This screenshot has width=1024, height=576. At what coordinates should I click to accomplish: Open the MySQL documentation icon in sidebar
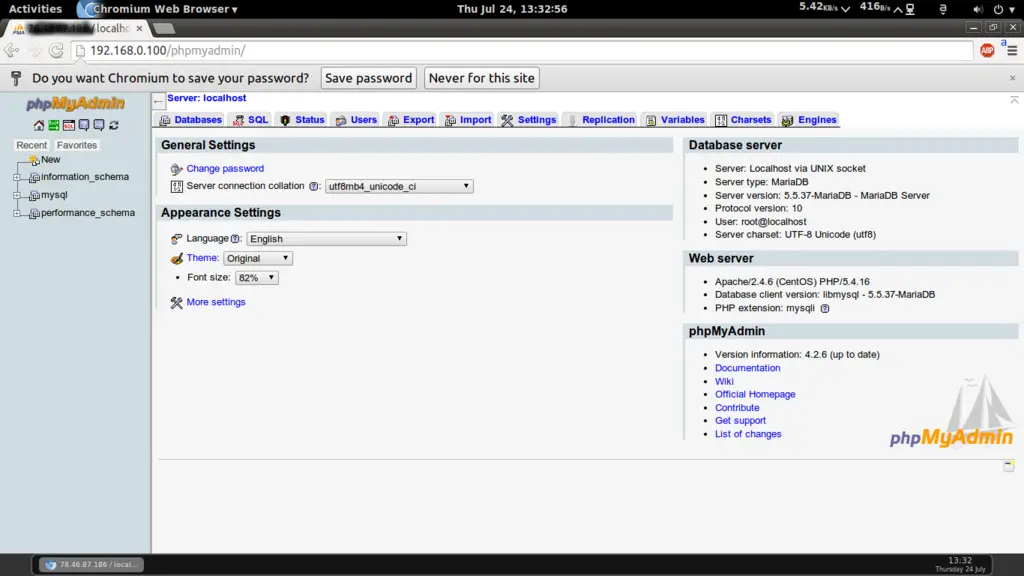coord(99,125)
